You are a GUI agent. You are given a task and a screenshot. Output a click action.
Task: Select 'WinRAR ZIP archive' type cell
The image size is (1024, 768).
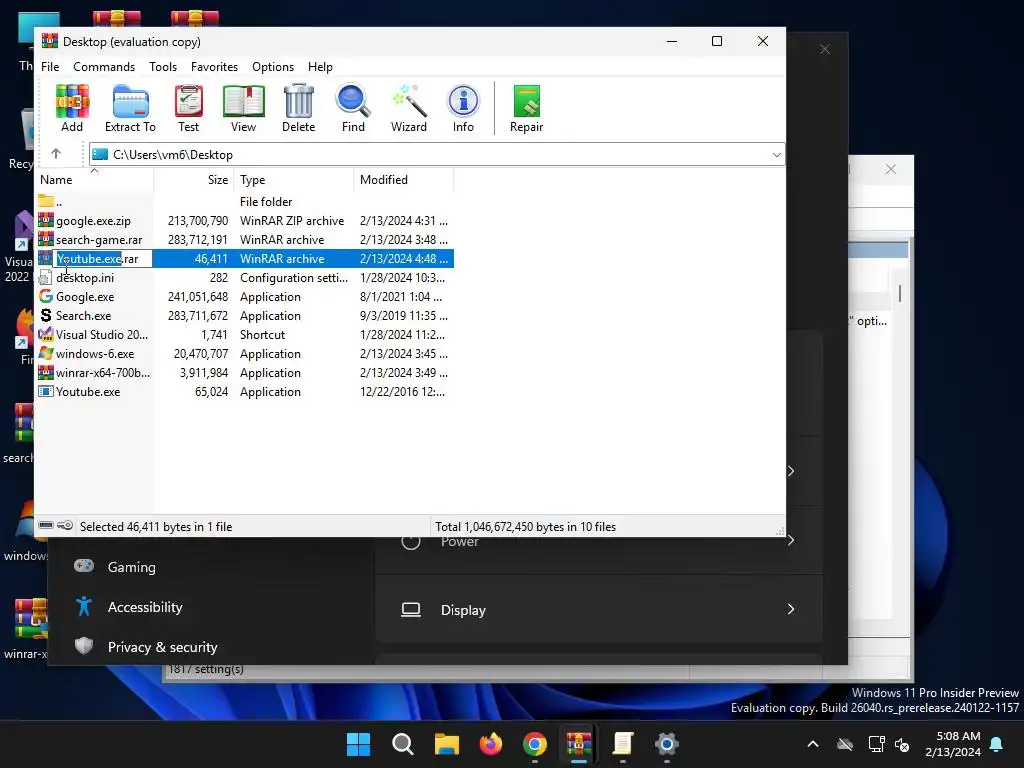click(292, 221)
